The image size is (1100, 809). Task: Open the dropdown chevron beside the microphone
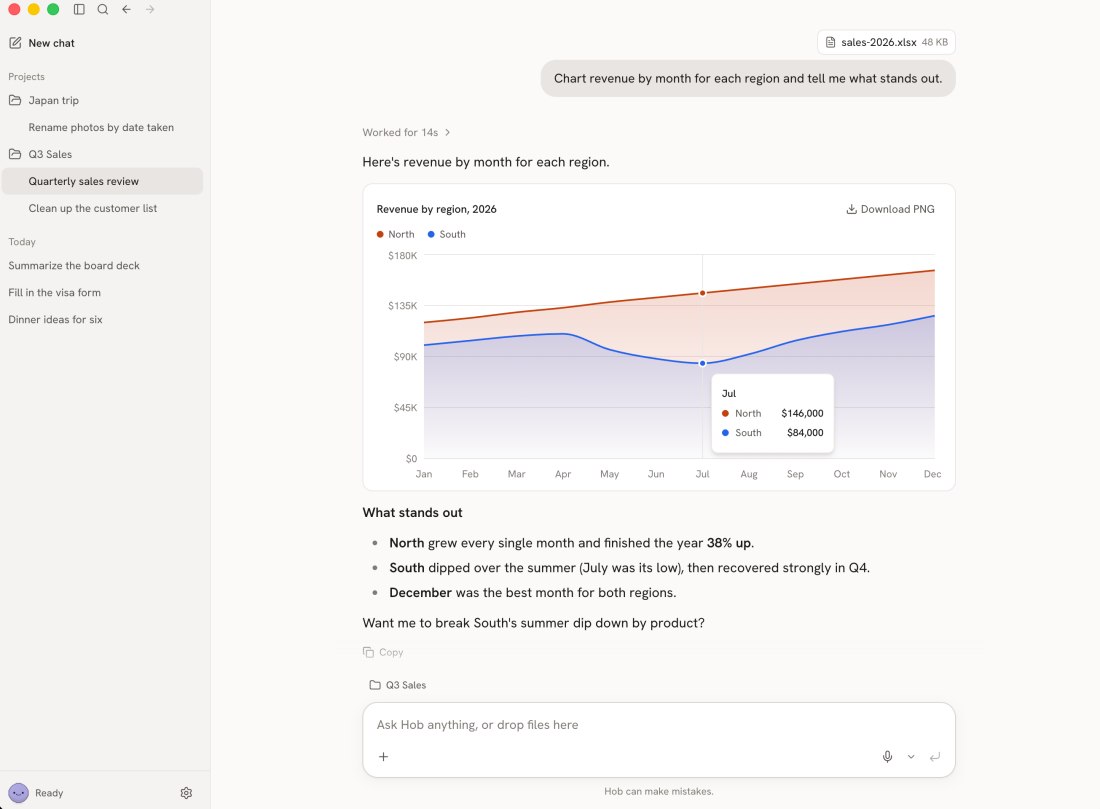[x=911, y=756]
